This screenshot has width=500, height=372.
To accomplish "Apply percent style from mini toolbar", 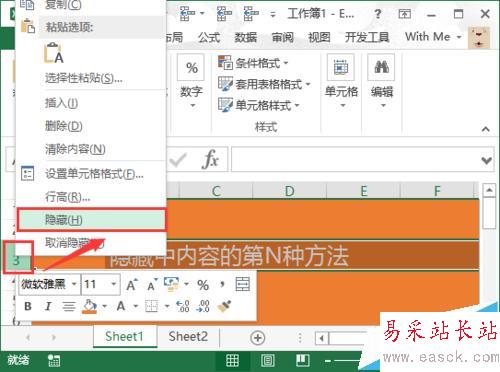I will click(203, 285).
